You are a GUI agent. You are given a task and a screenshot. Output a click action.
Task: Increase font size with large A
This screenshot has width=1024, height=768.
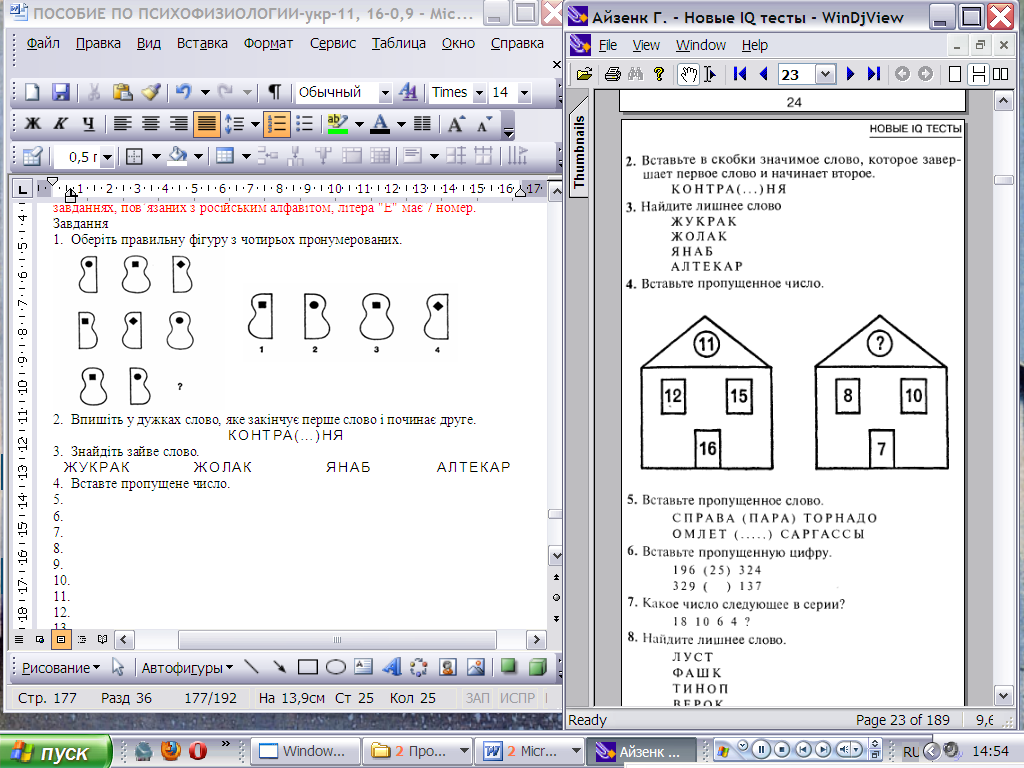tap(456, 123)
